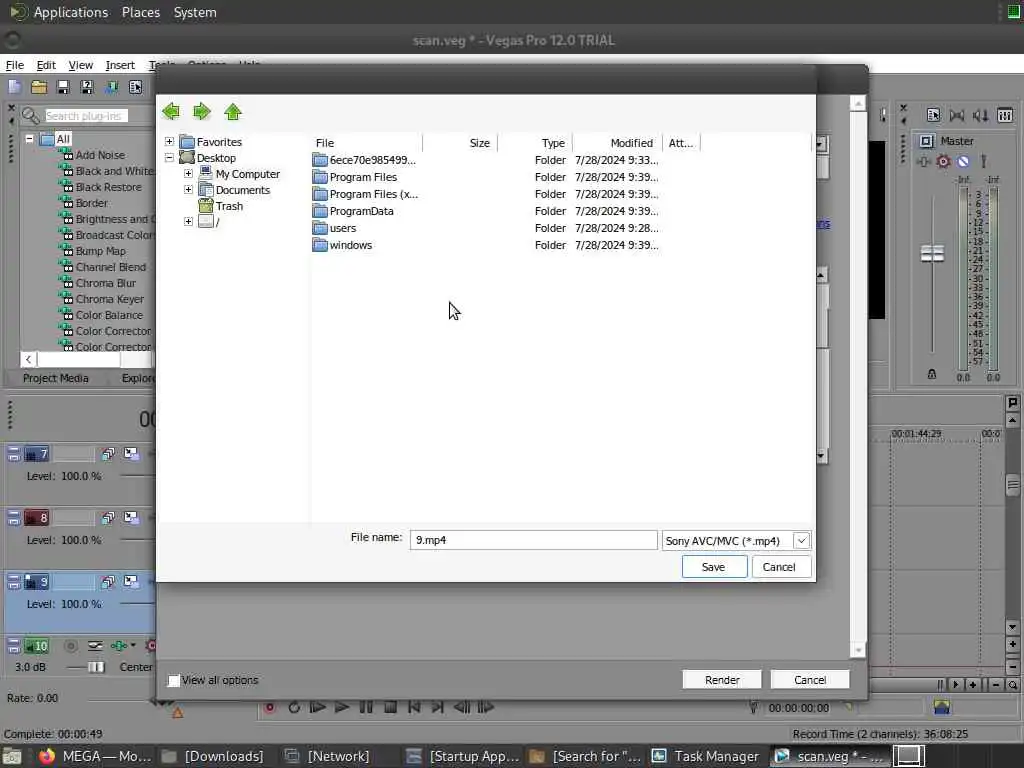Expand the Documents tree node
Screen dimensions: 1024x768
click(x=188, y=189)
